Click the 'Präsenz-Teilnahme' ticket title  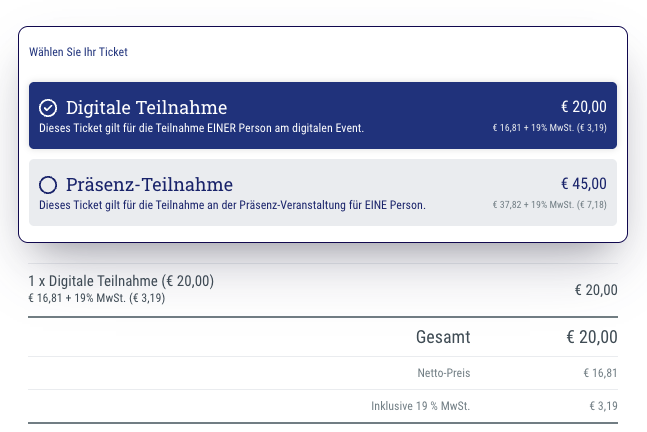click(149, 185)
